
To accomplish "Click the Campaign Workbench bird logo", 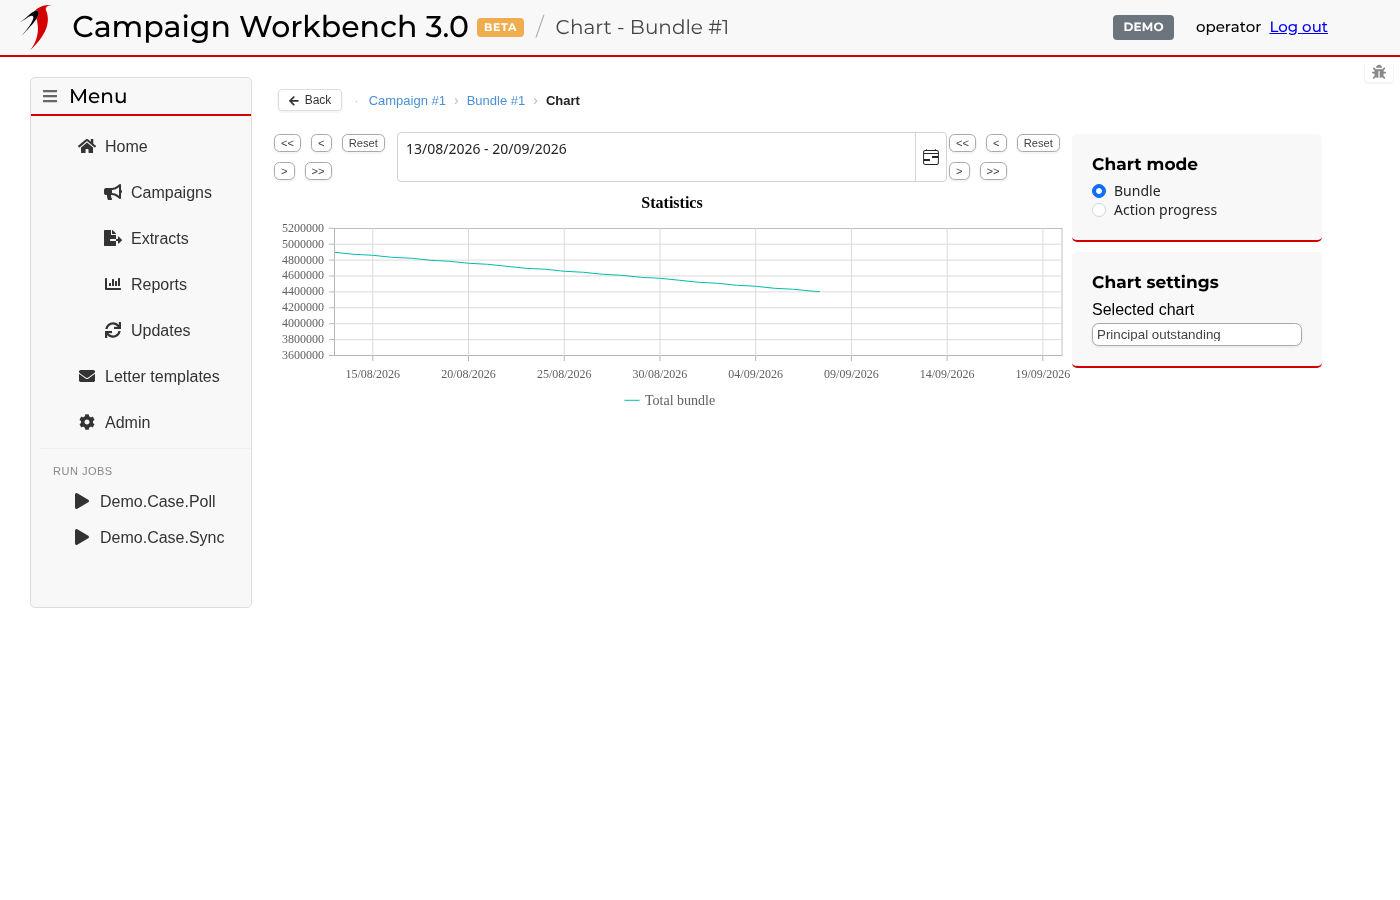I will 37,27.
